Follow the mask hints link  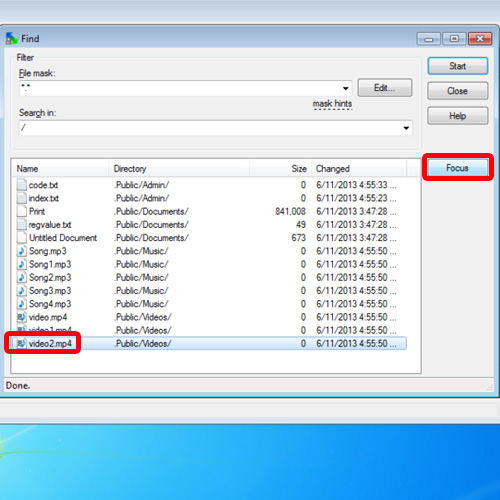[332, 104]
